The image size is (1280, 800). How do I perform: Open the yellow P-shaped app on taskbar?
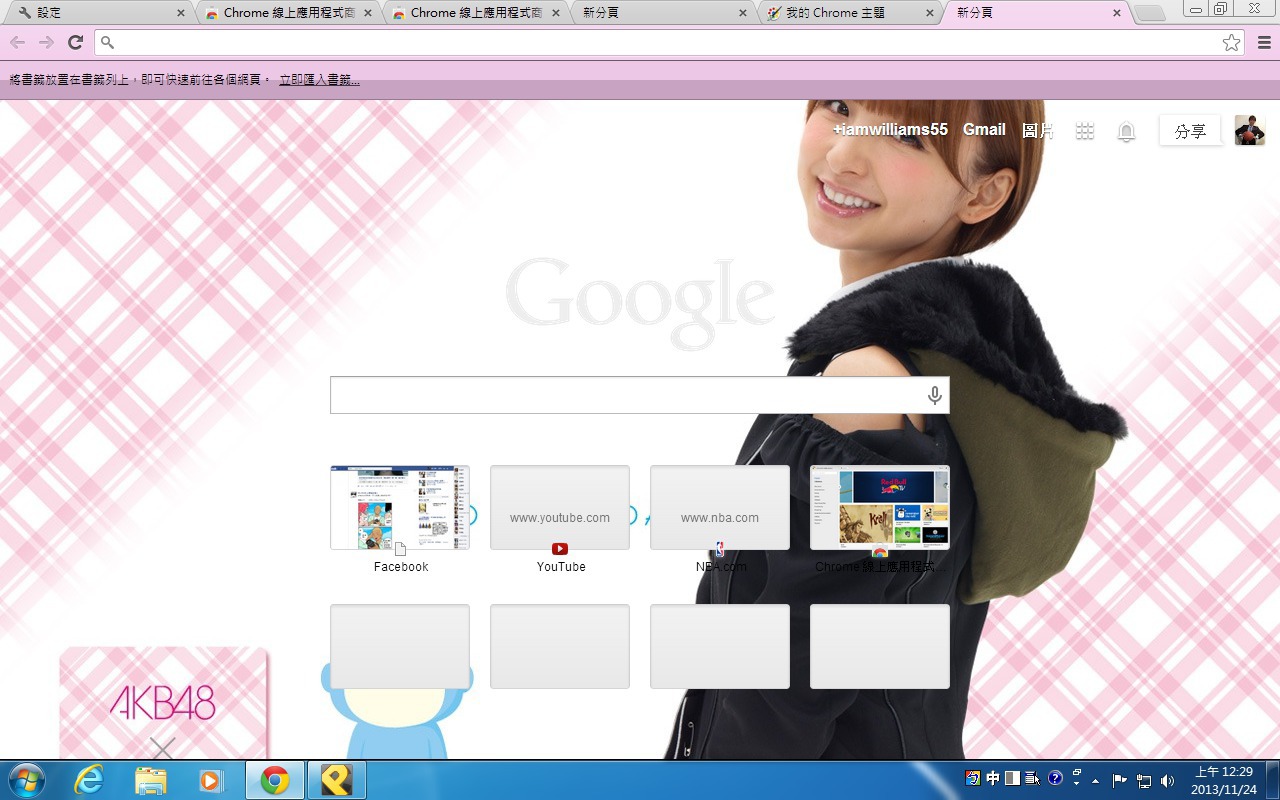tap(336, 780)
